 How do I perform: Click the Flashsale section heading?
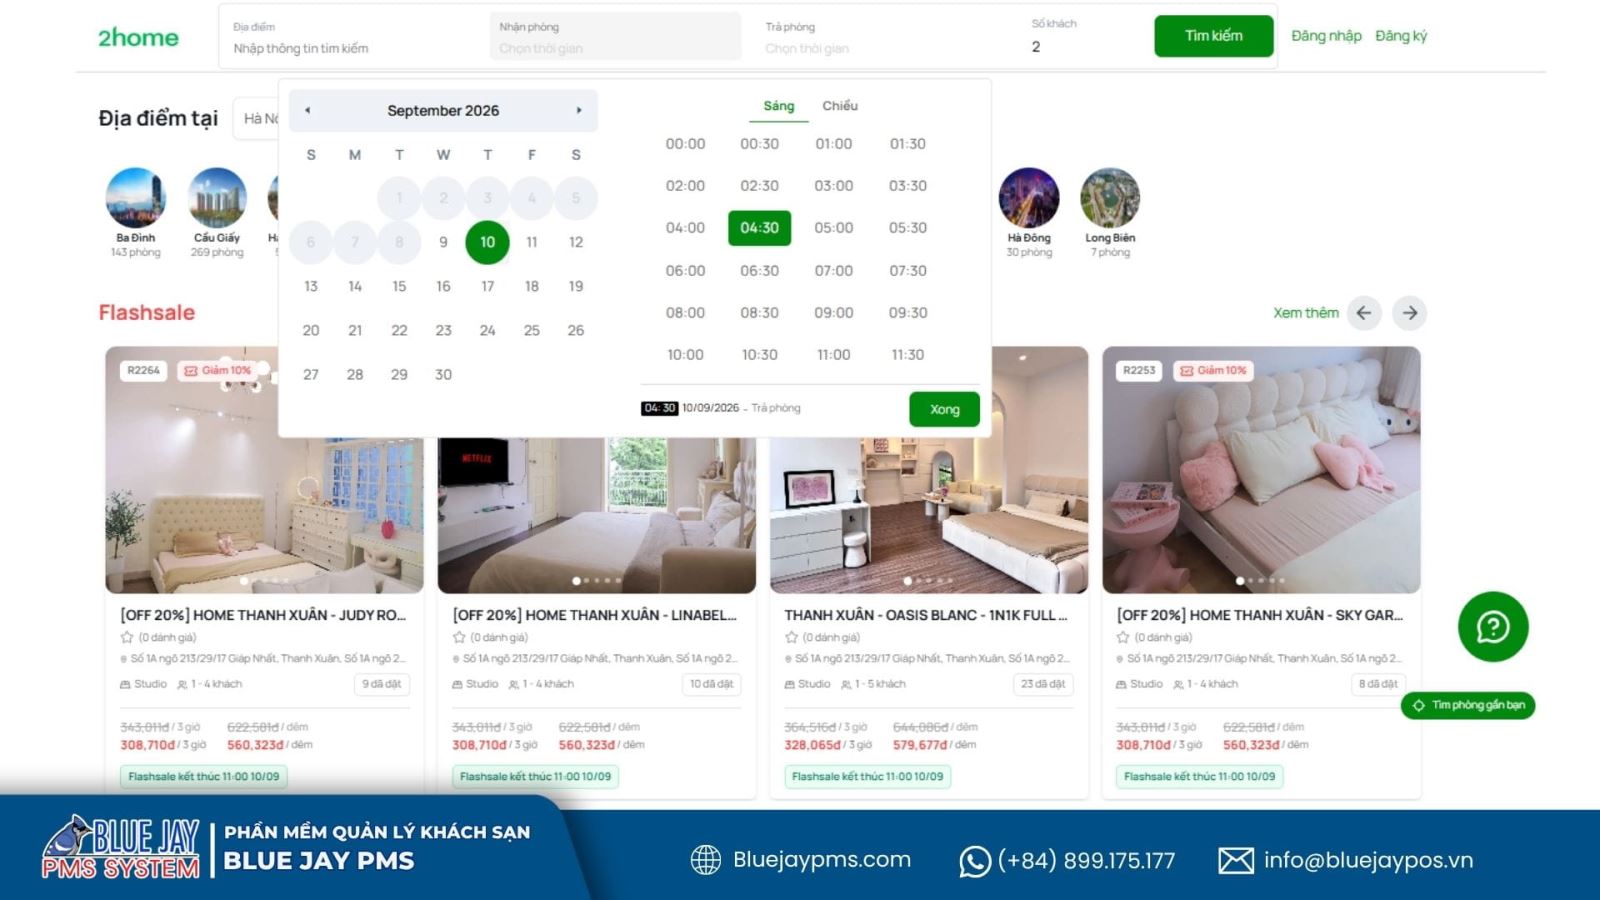(x=147, y=313)
